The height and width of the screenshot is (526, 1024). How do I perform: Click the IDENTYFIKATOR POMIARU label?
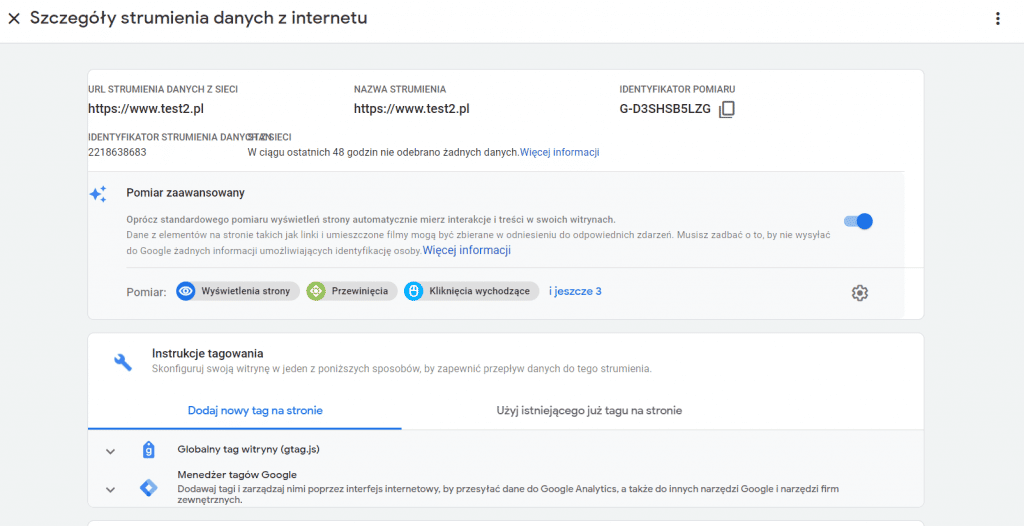pos(678,89)
